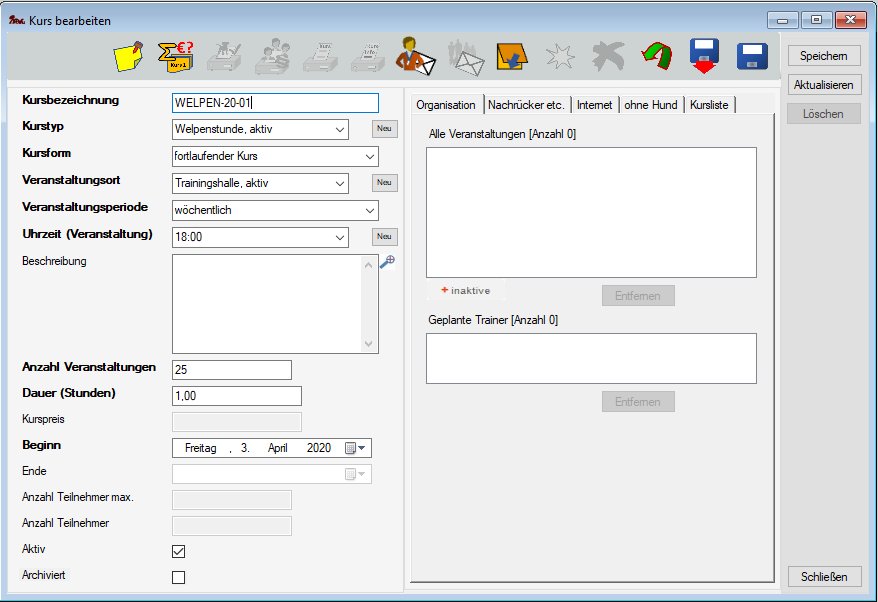Click the Kursbezeichnung text field
Image resolution: width=878 pixels, height=602 pixels.
pos(275,102)
